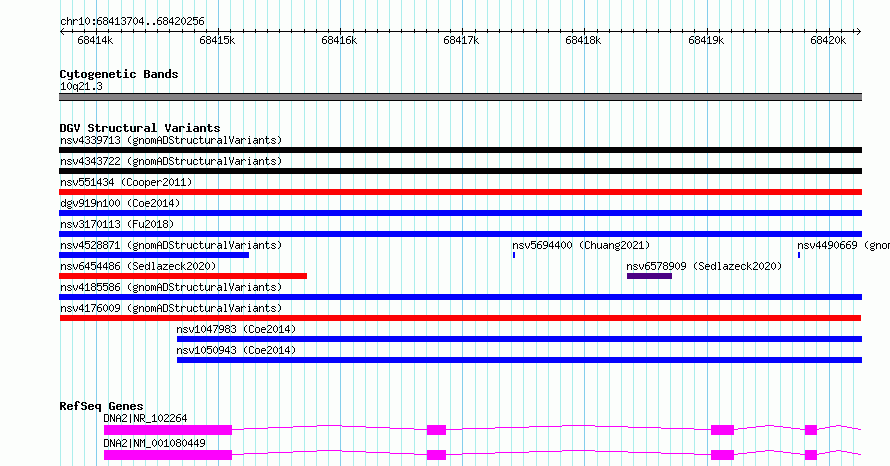Click the 68414k ruler tick label

point(95,41)
